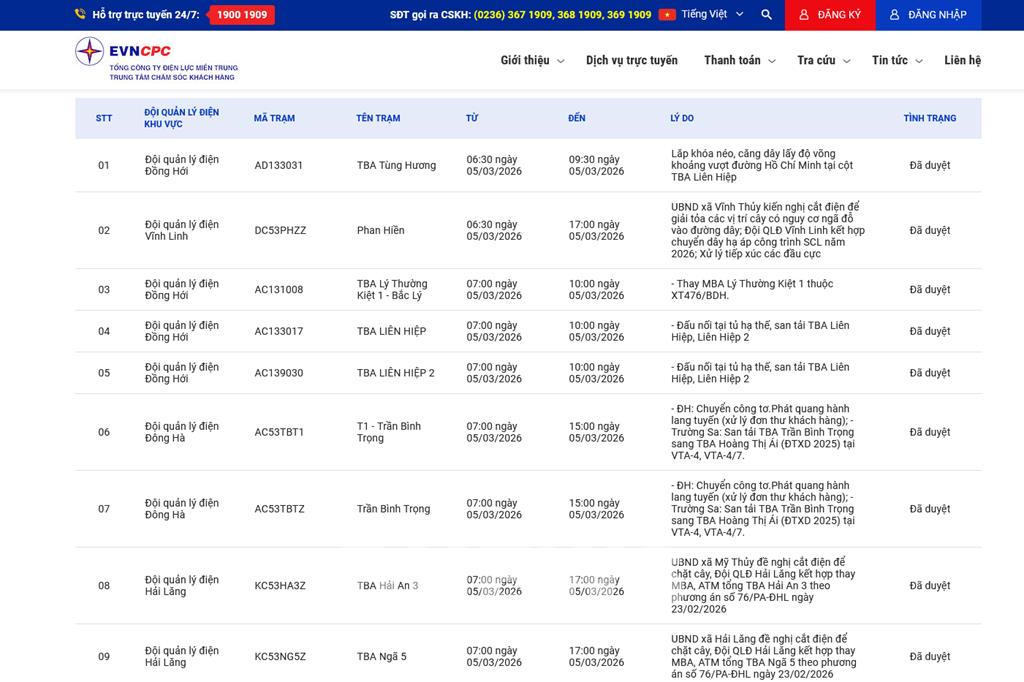Click the MÃ TRẠM column header
The image size is (1024, 682).
tap(274, 118)
